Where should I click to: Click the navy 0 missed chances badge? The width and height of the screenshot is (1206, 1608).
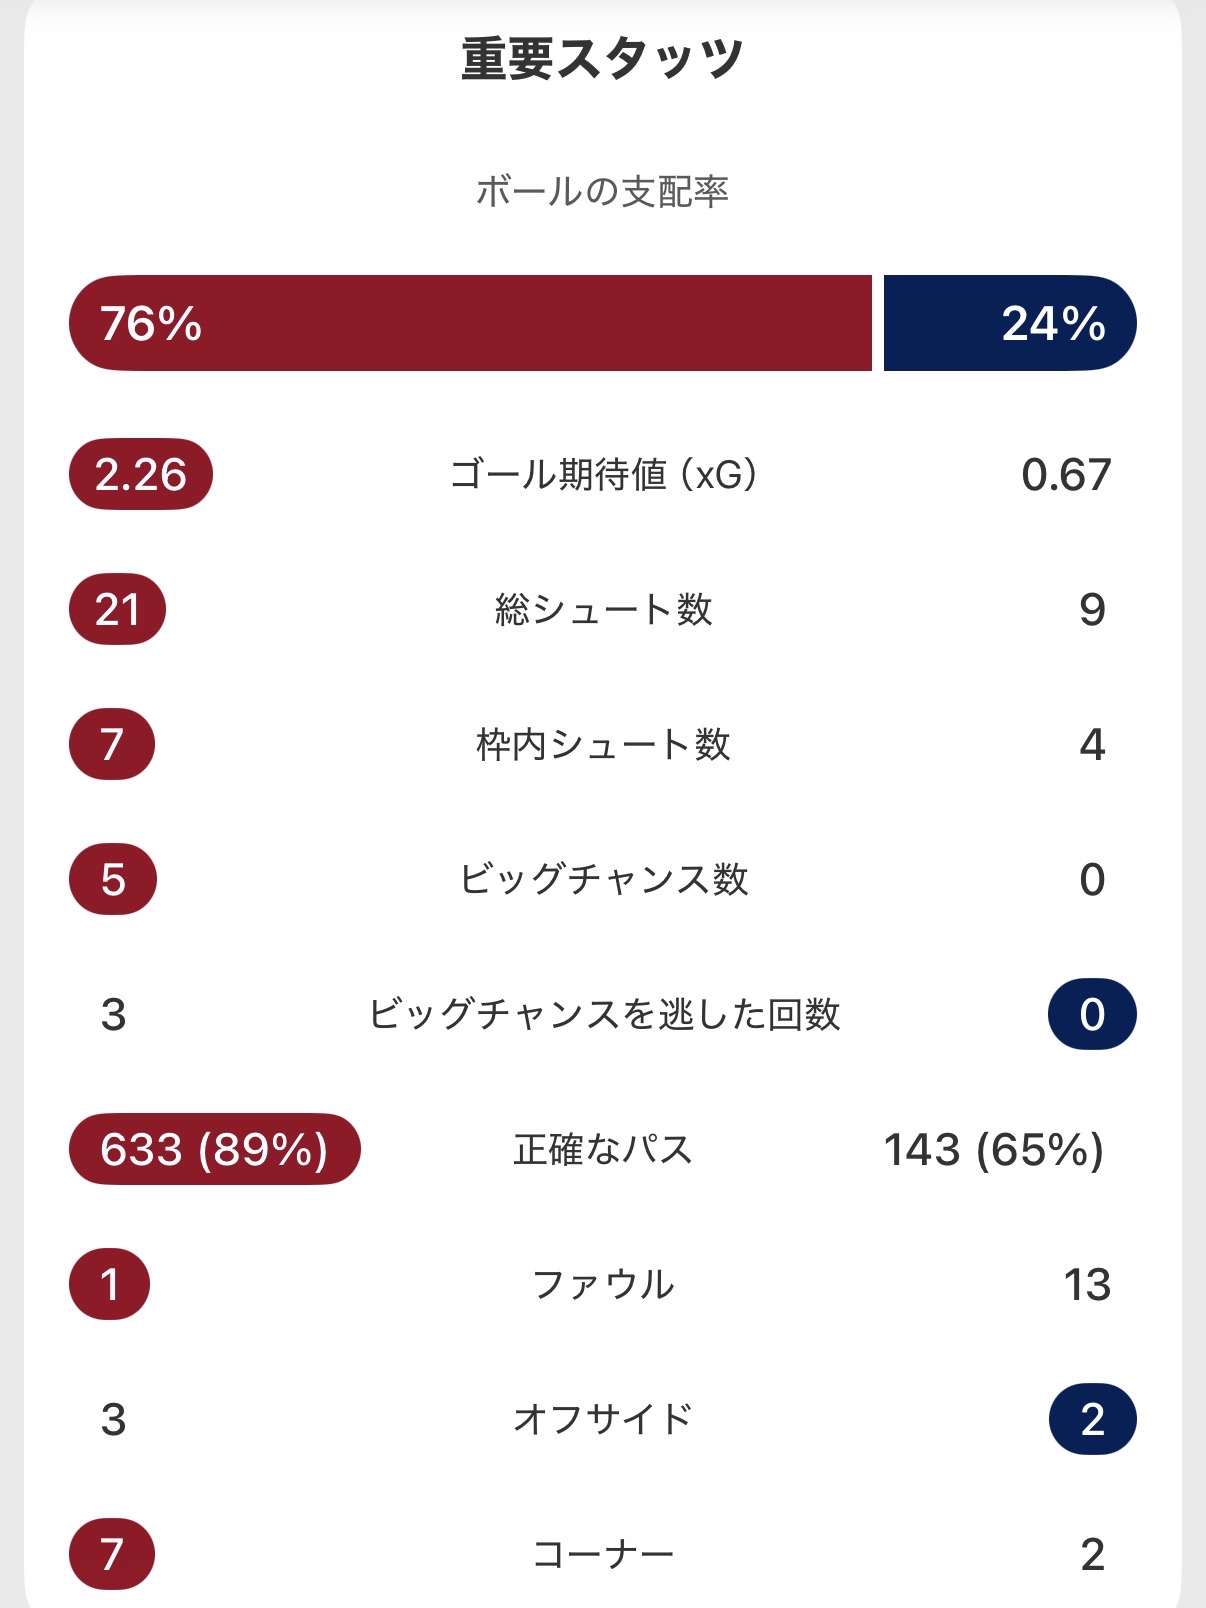1092,1014
